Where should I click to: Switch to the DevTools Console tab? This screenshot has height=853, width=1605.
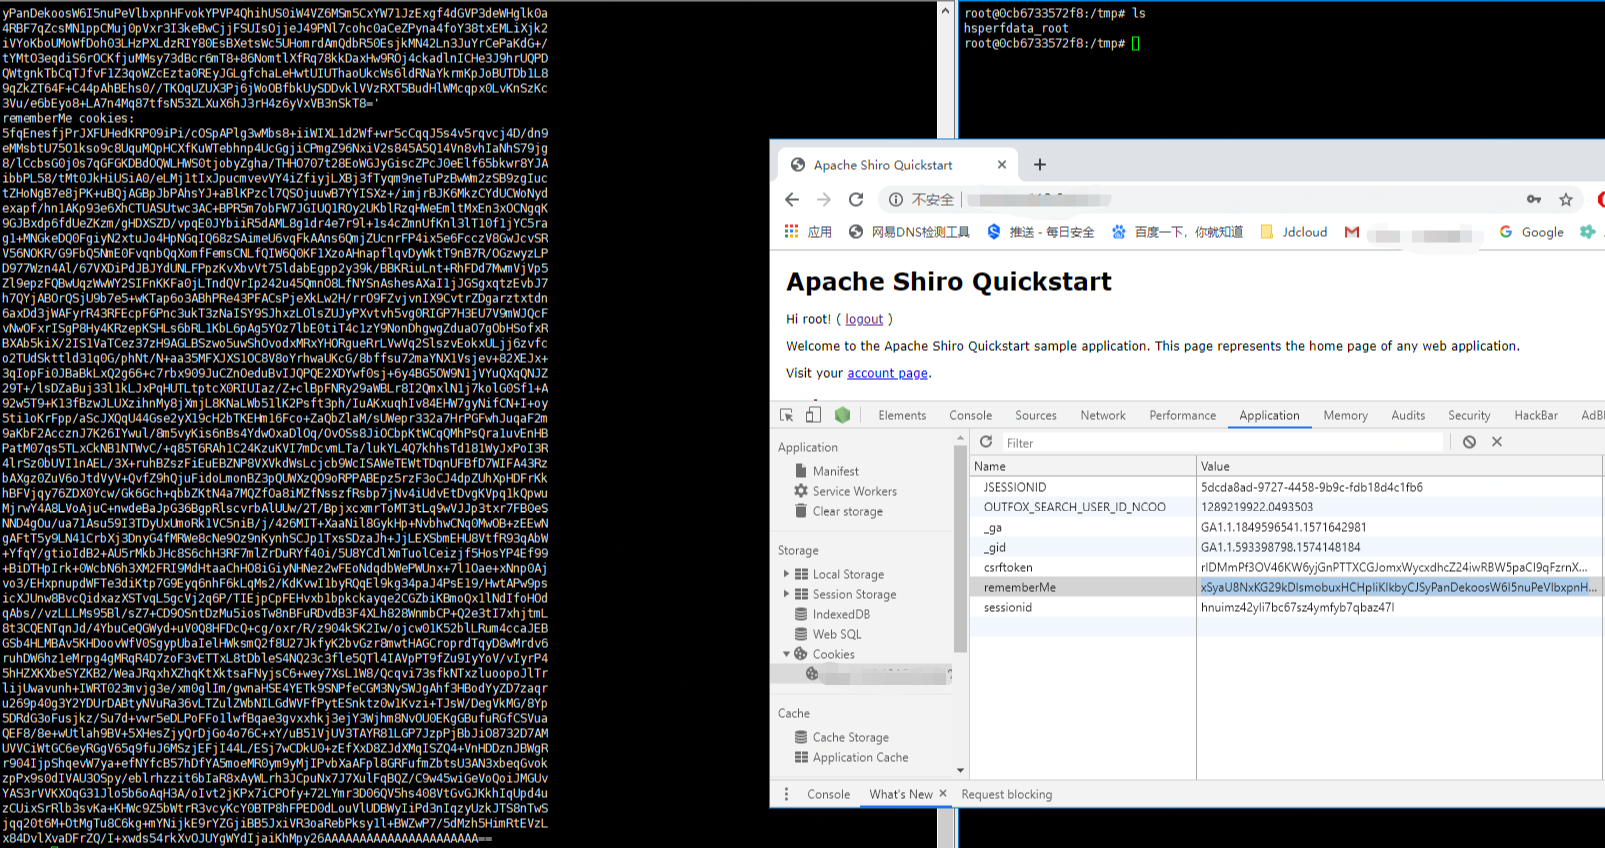970,415
